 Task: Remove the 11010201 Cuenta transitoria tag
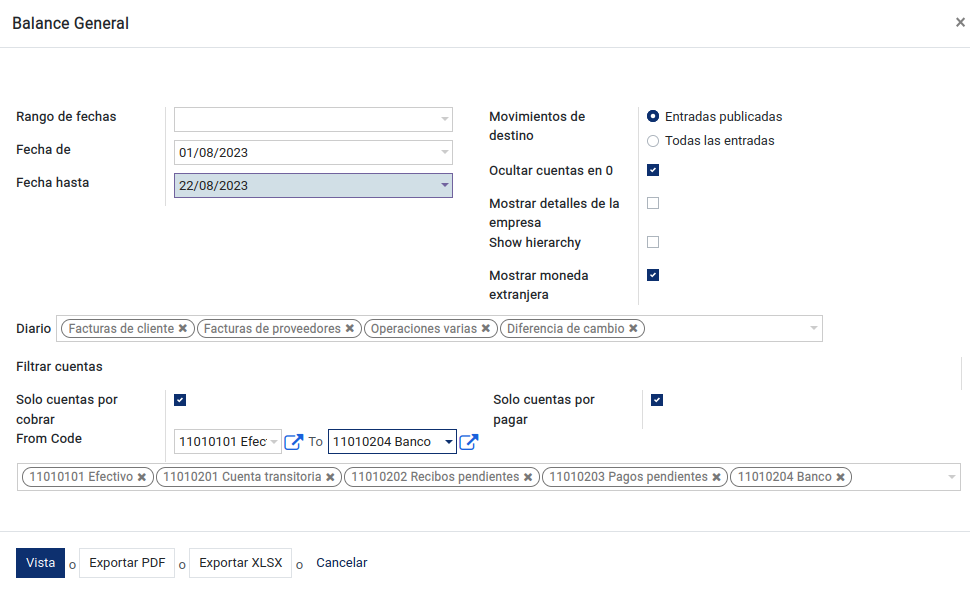[x=330, y=477]
